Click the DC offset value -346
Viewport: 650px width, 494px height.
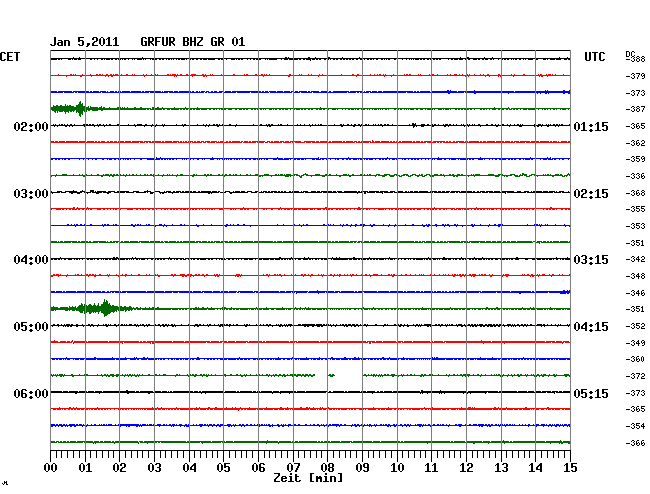(635, 293)
